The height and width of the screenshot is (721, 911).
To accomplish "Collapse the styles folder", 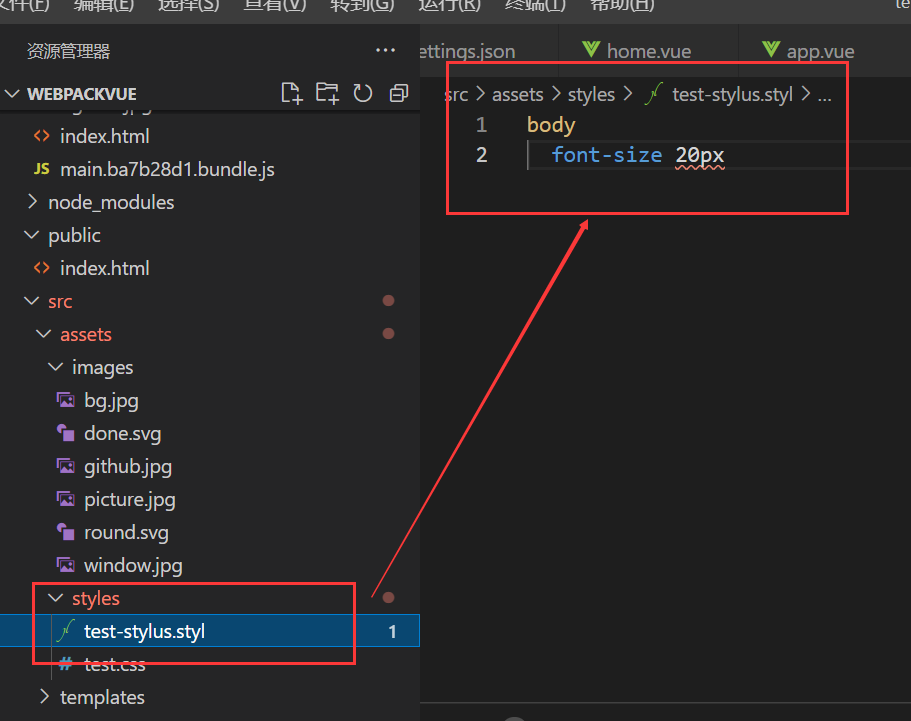I will pos(55,597).
